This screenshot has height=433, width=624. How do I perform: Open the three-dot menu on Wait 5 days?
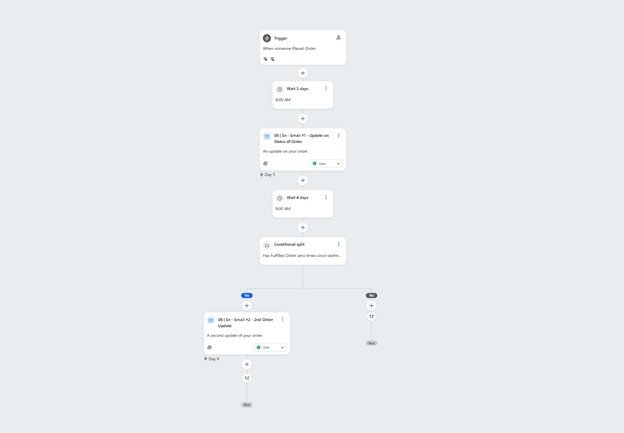[326, 88]
